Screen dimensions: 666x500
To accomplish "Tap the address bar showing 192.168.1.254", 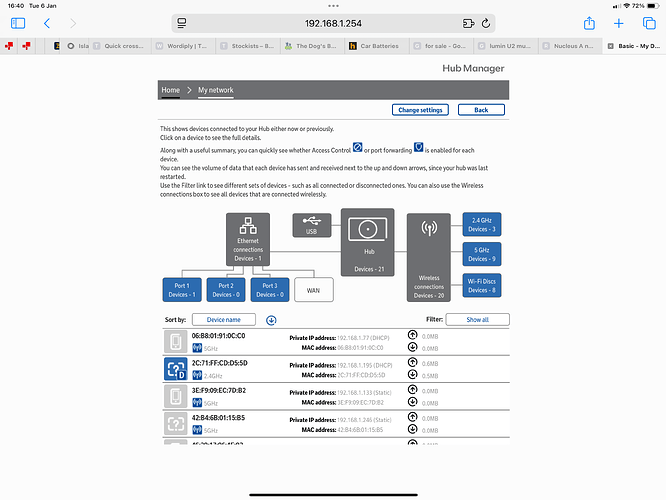I will (332, 22).
